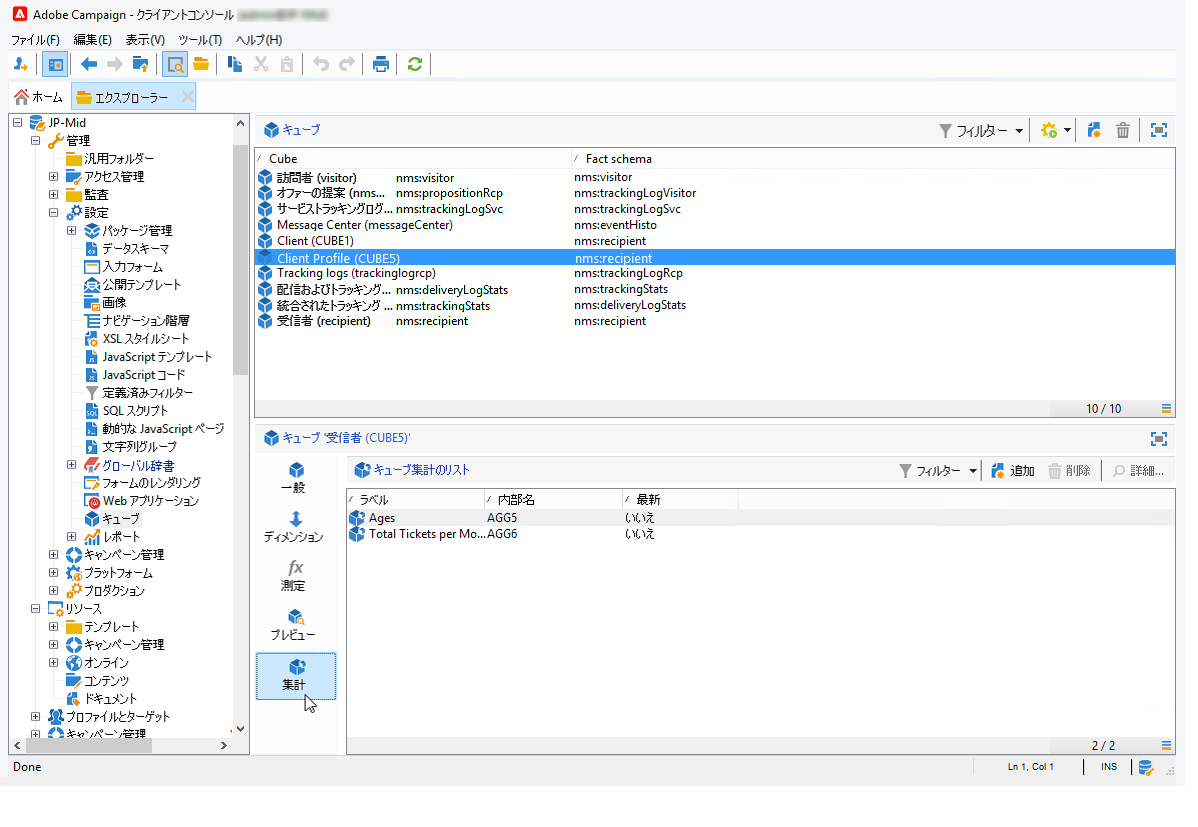Click the blue back arrow in the toolbar
The height and width of the screenshot is (827, 1198).
click(x=89, y=65)
